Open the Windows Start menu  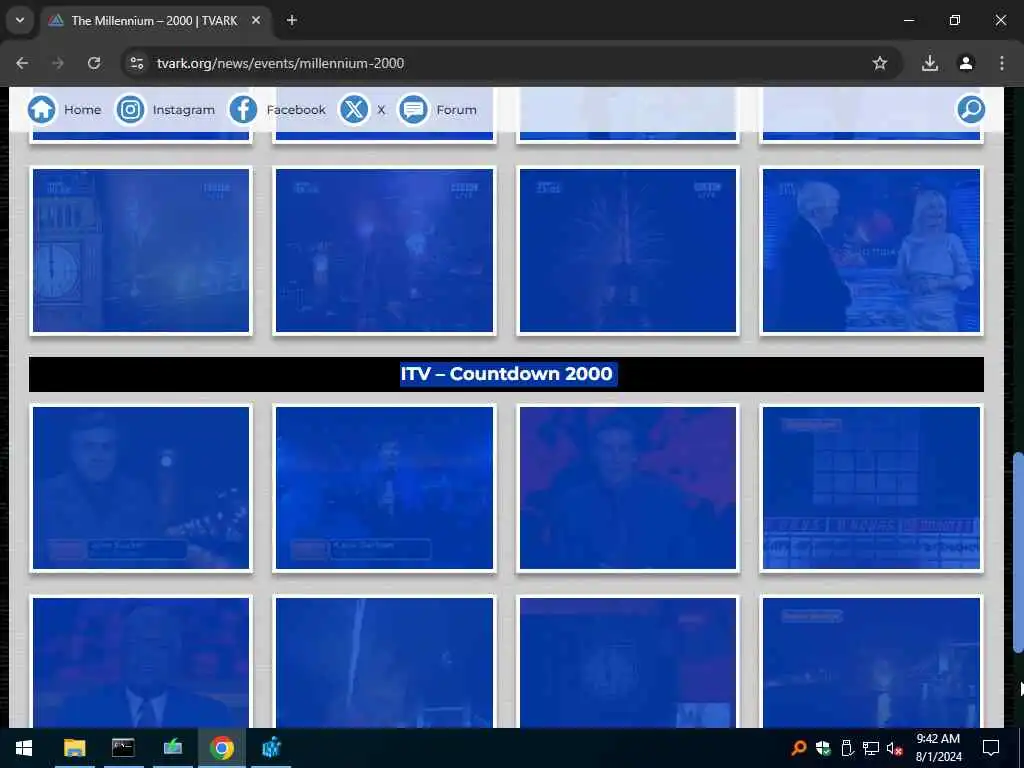[24, 748]
